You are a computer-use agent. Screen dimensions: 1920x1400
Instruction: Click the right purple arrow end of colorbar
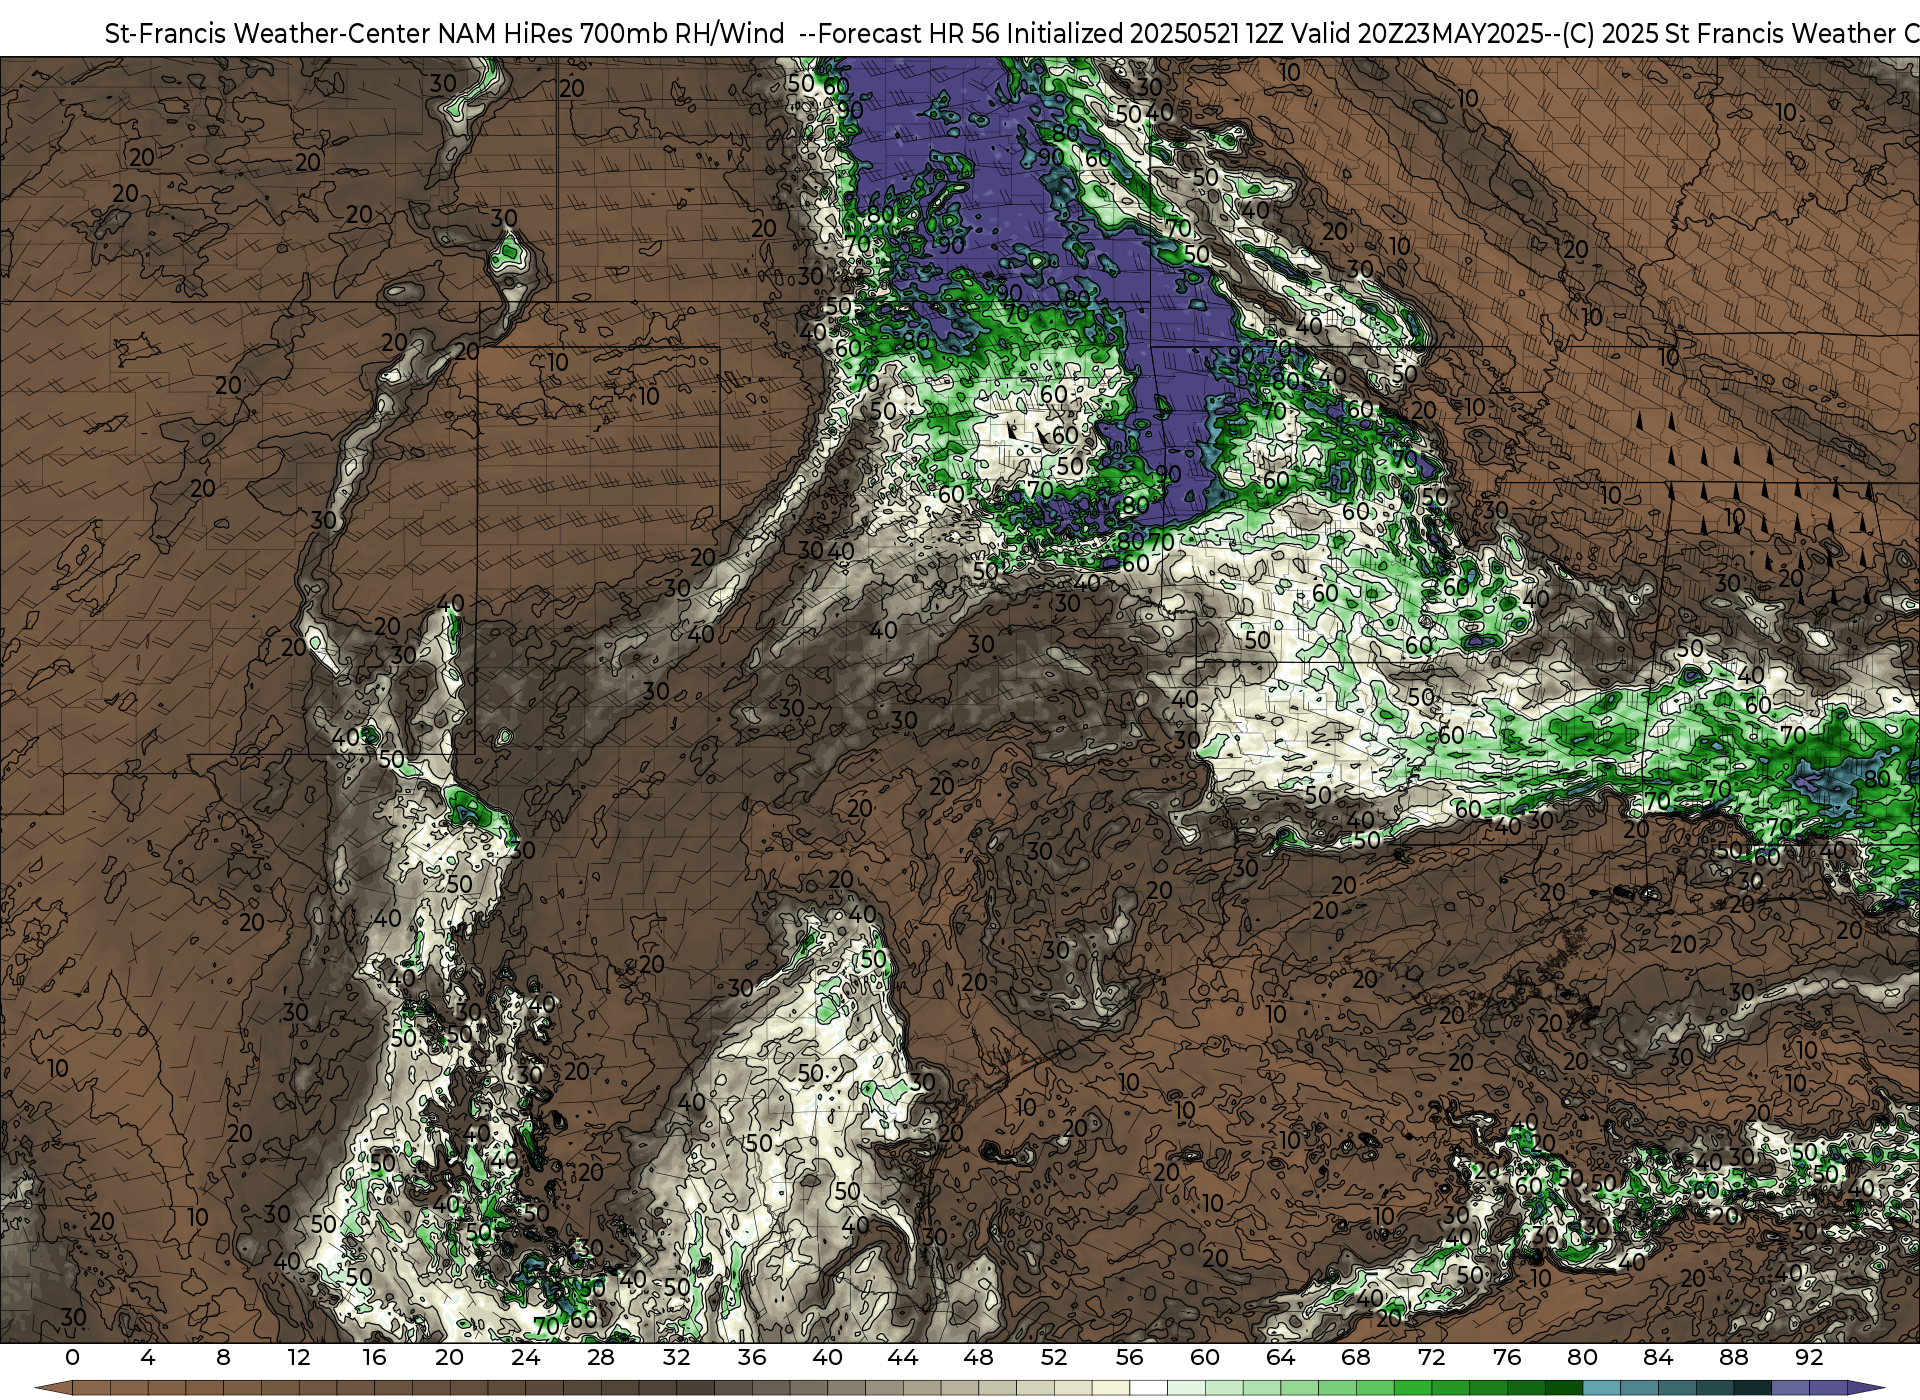point(1866,1389)
